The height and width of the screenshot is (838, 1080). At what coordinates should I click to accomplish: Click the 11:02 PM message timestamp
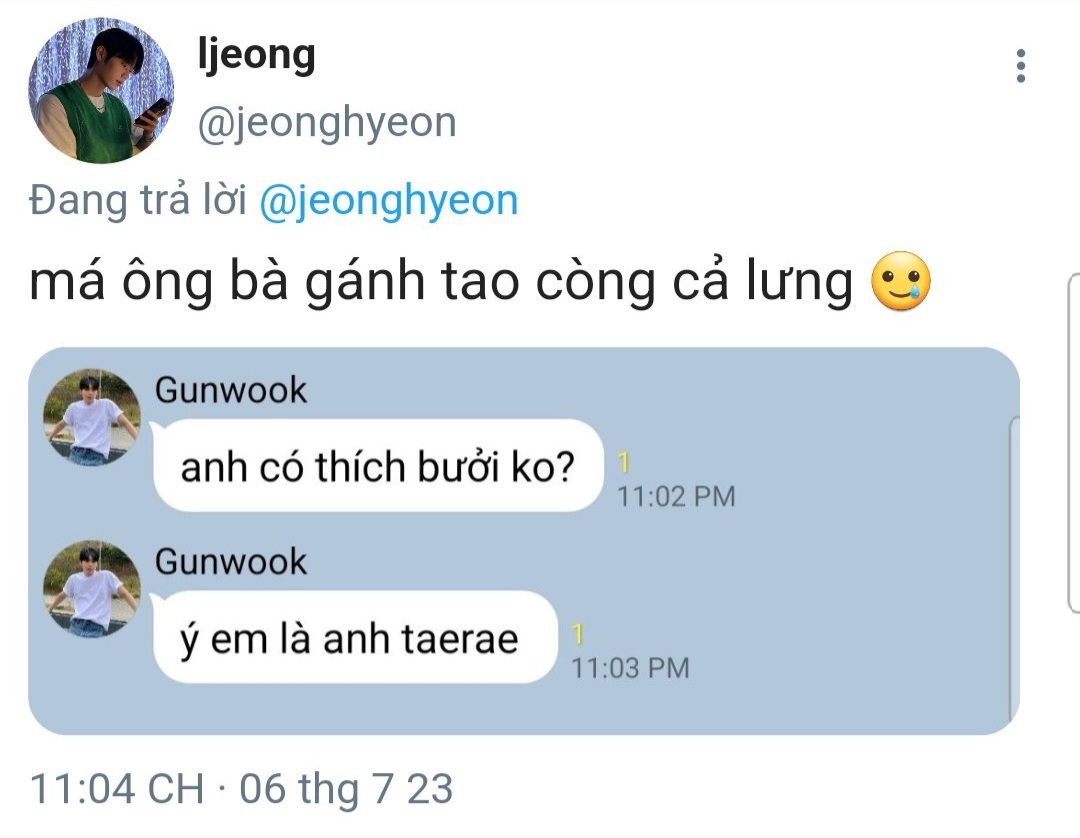click(676, 496)
